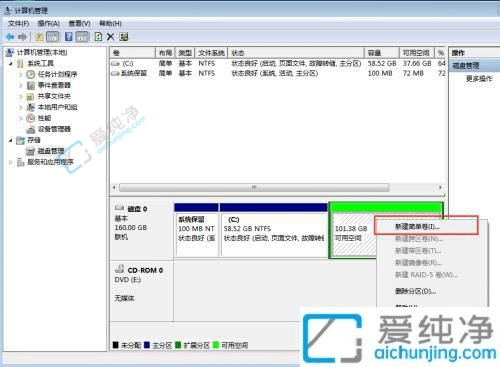Select the 计算机管理(本地) root node icon
The width and height of the screenshot is (500, 367).
tap(10, 52)
